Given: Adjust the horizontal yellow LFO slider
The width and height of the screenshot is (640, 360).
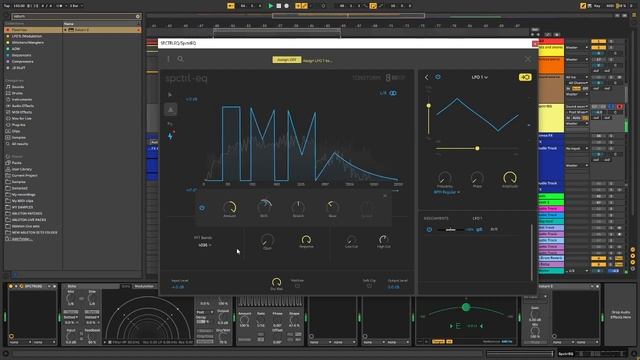Looking at the screenshot, I should point(477,148).
